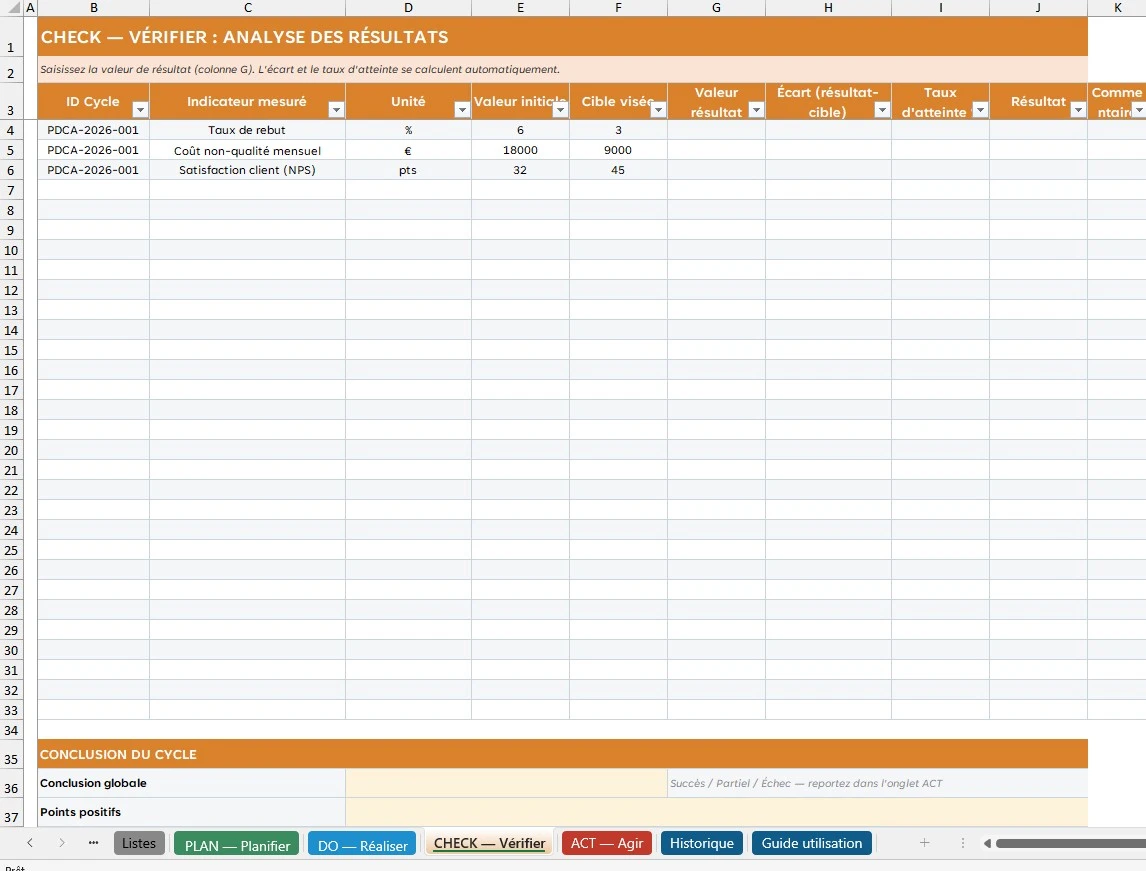Show hidden sheet tabs via ellipsis
The height and width of the screenshot is (871, 1146).
[x=94, y=843]
